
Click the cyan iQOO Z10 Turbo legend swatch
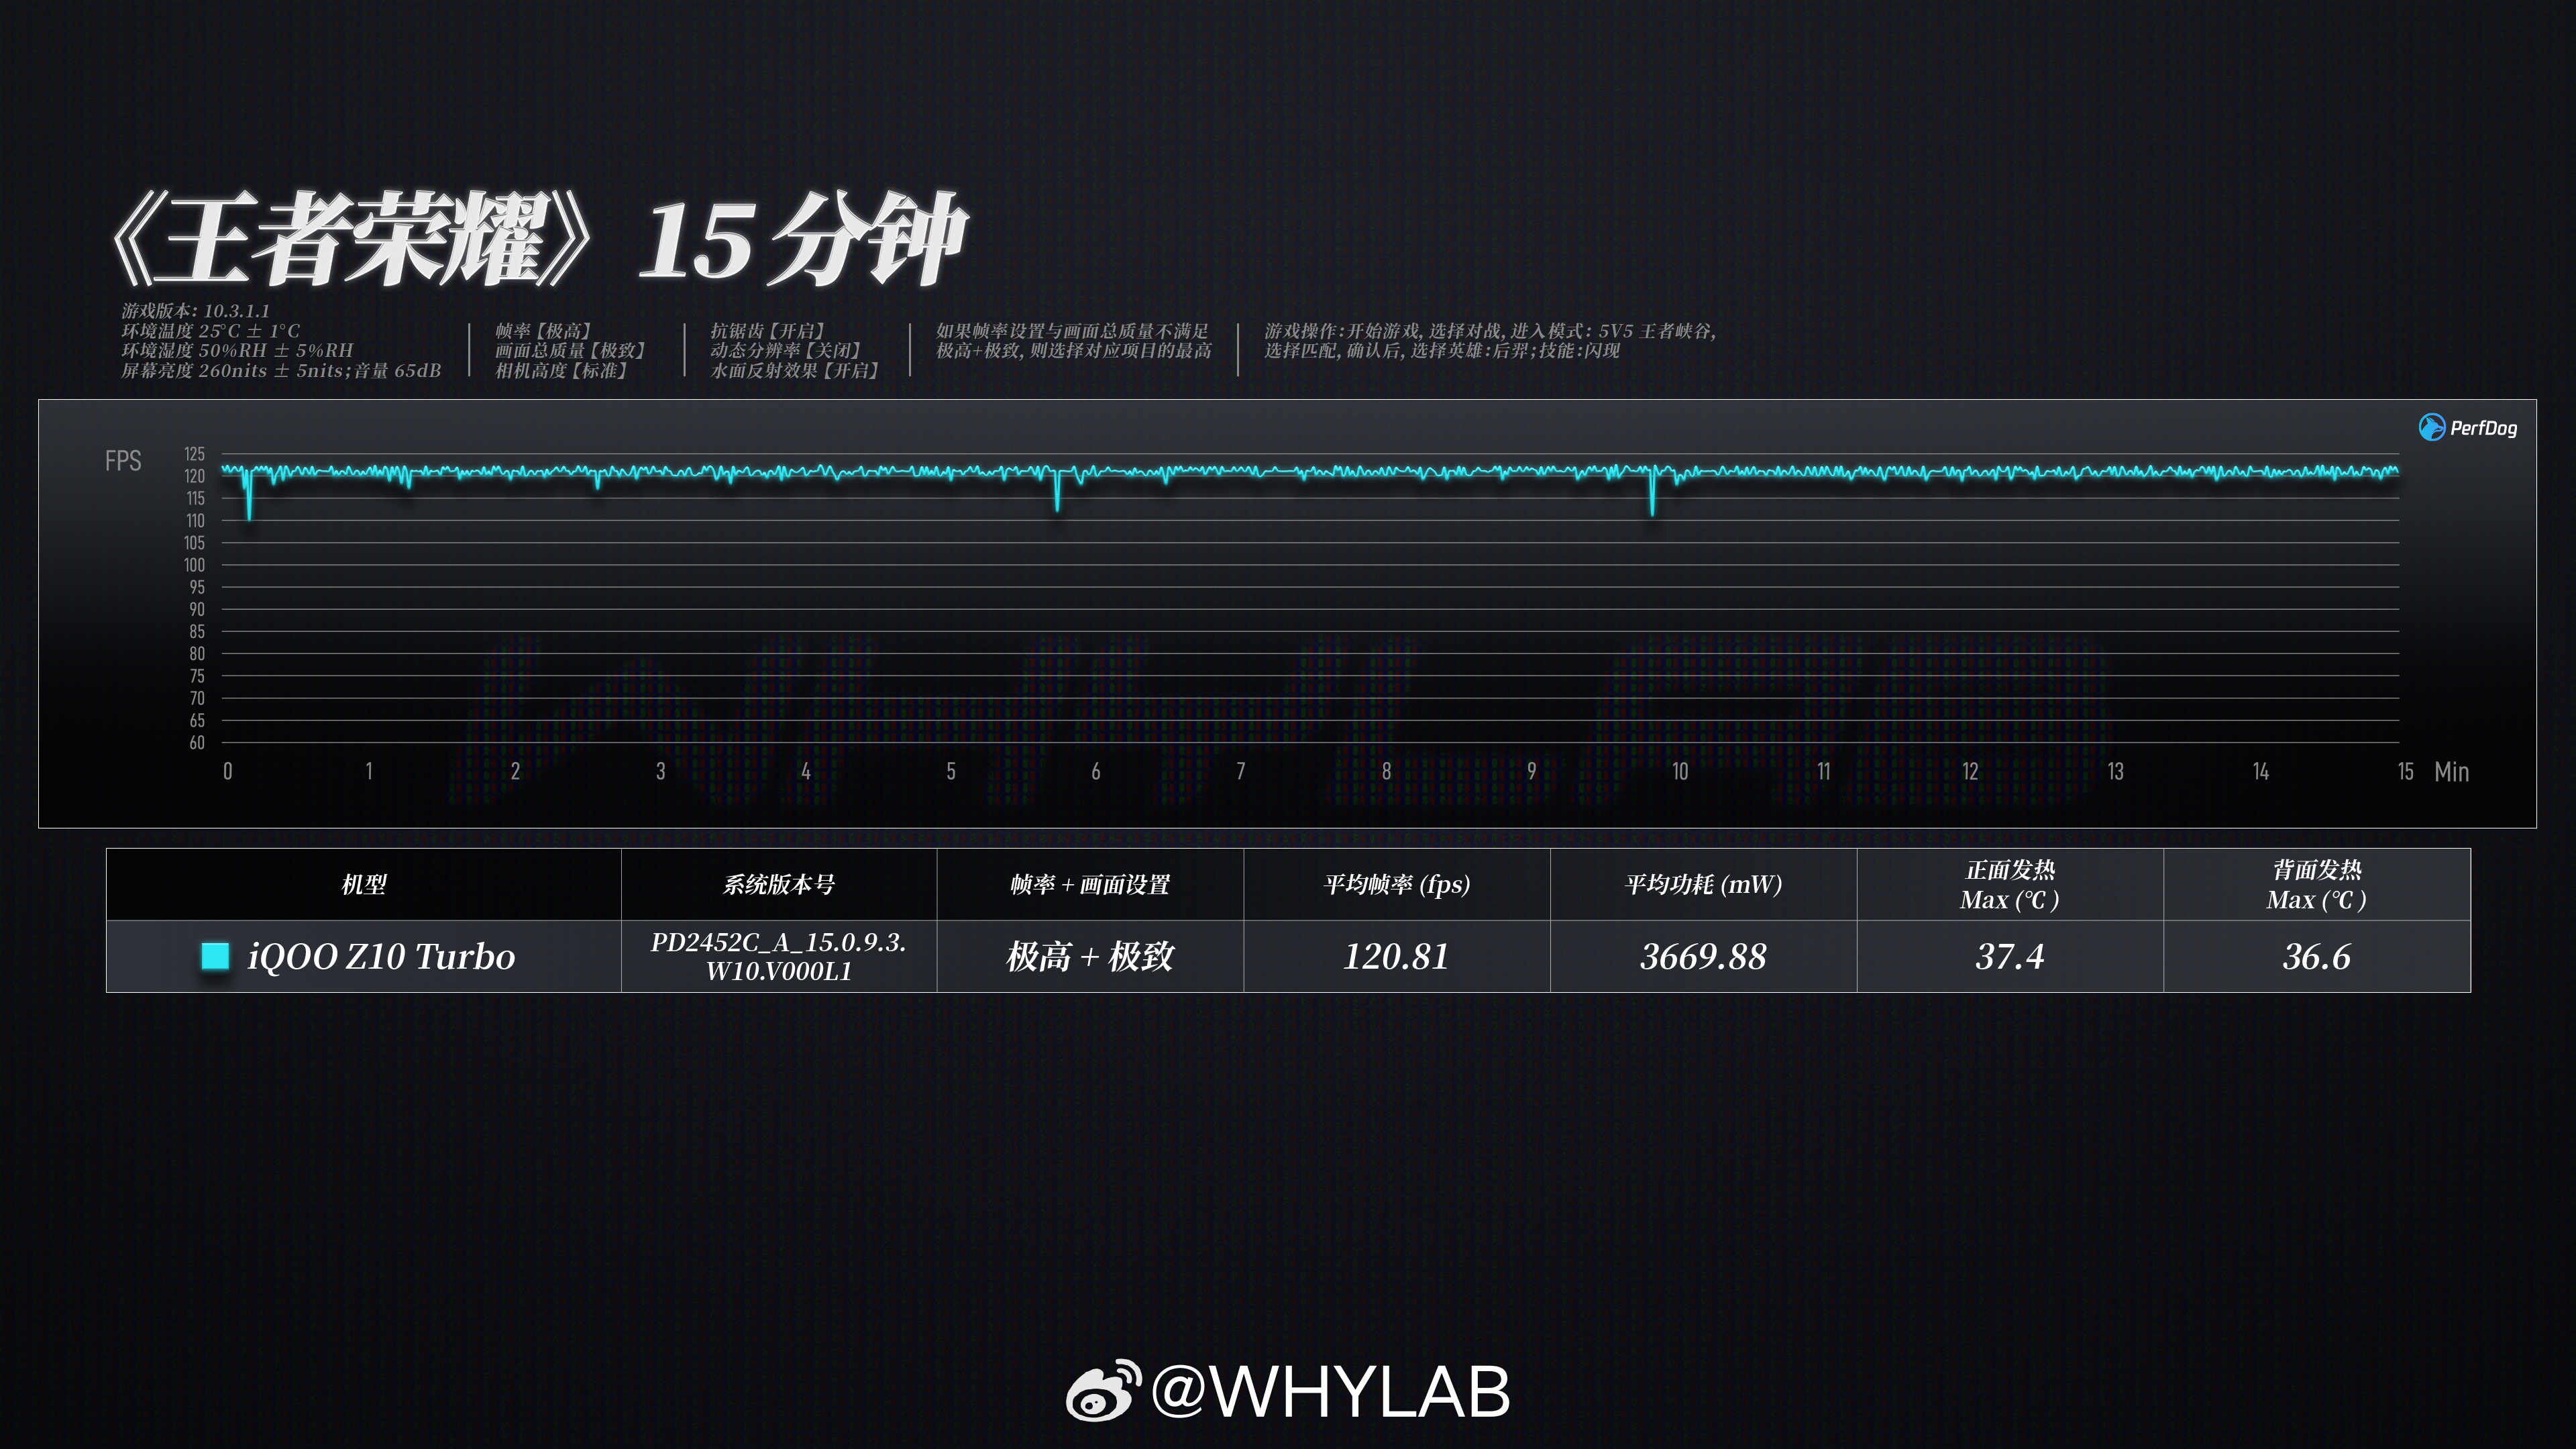[215, 956]
